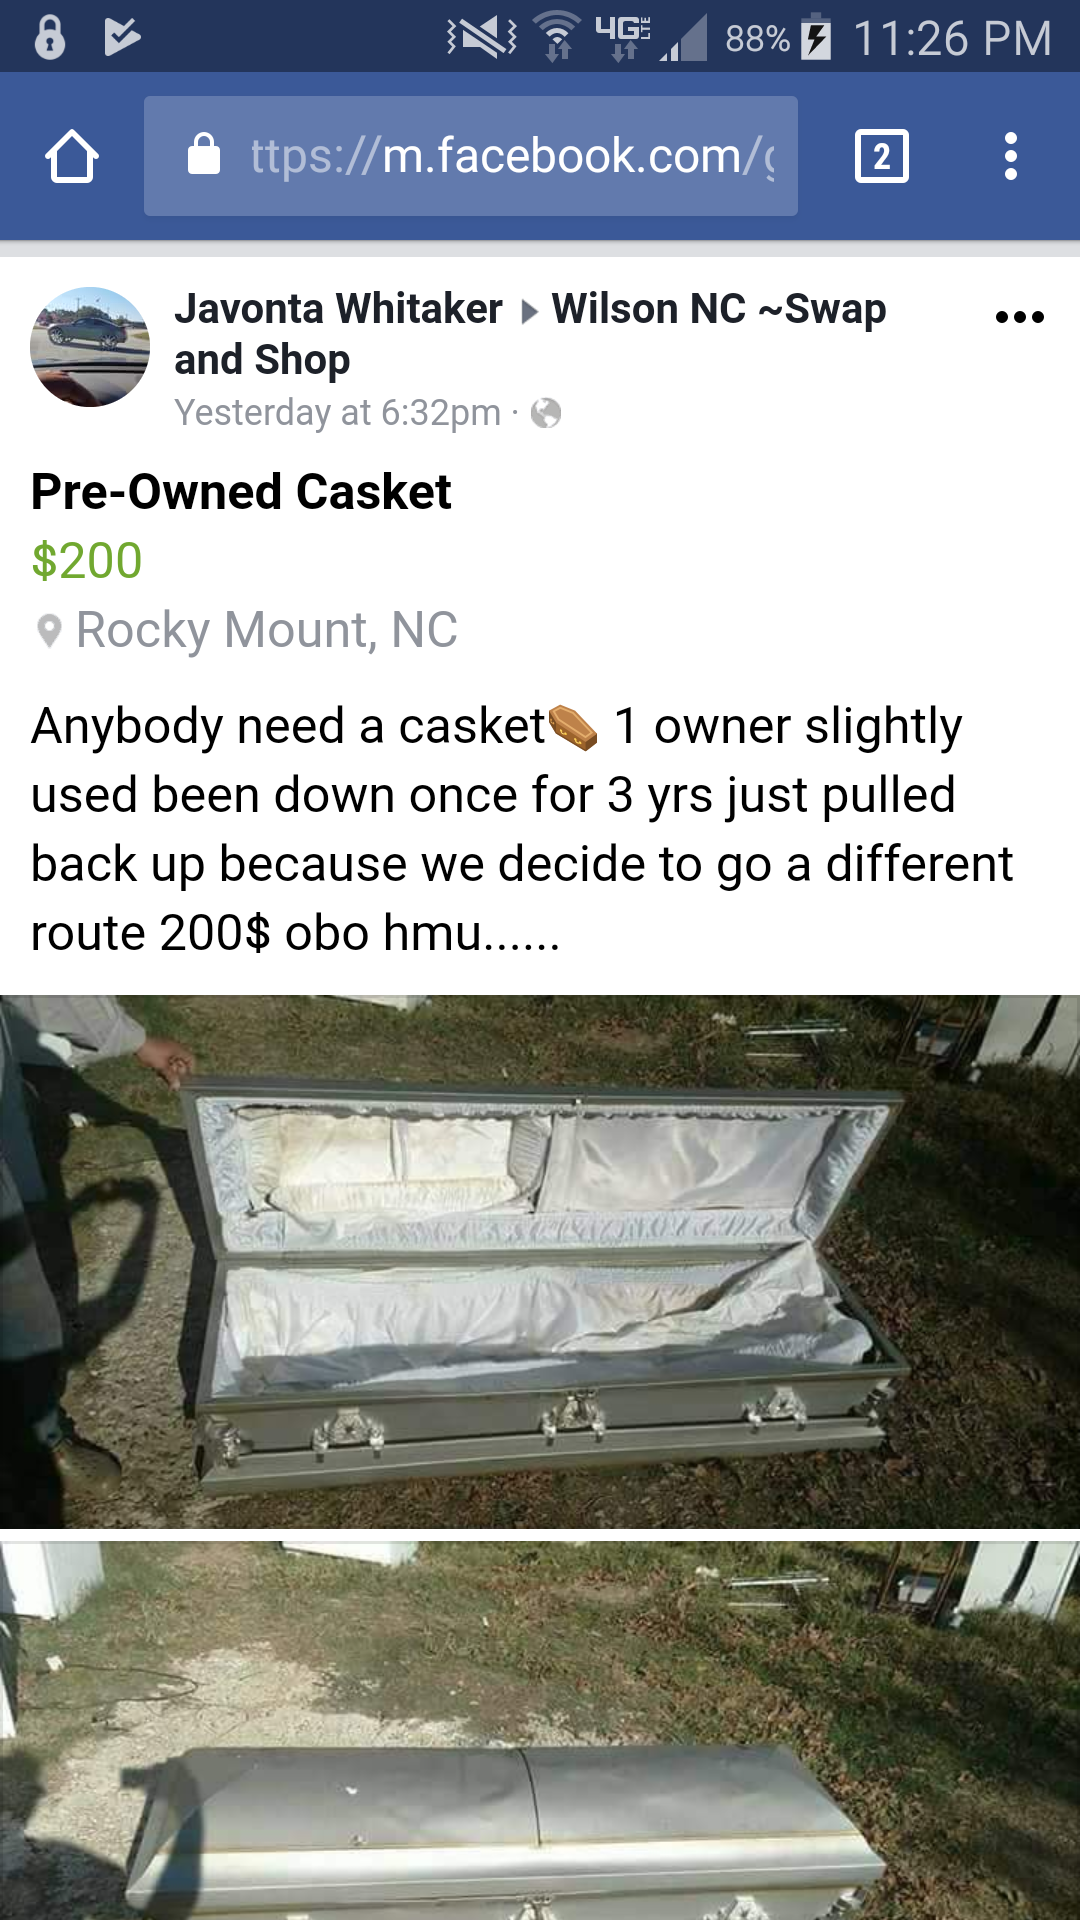View the closed casket photo
The image size is (1080, 1920).
pos(540,1731)
